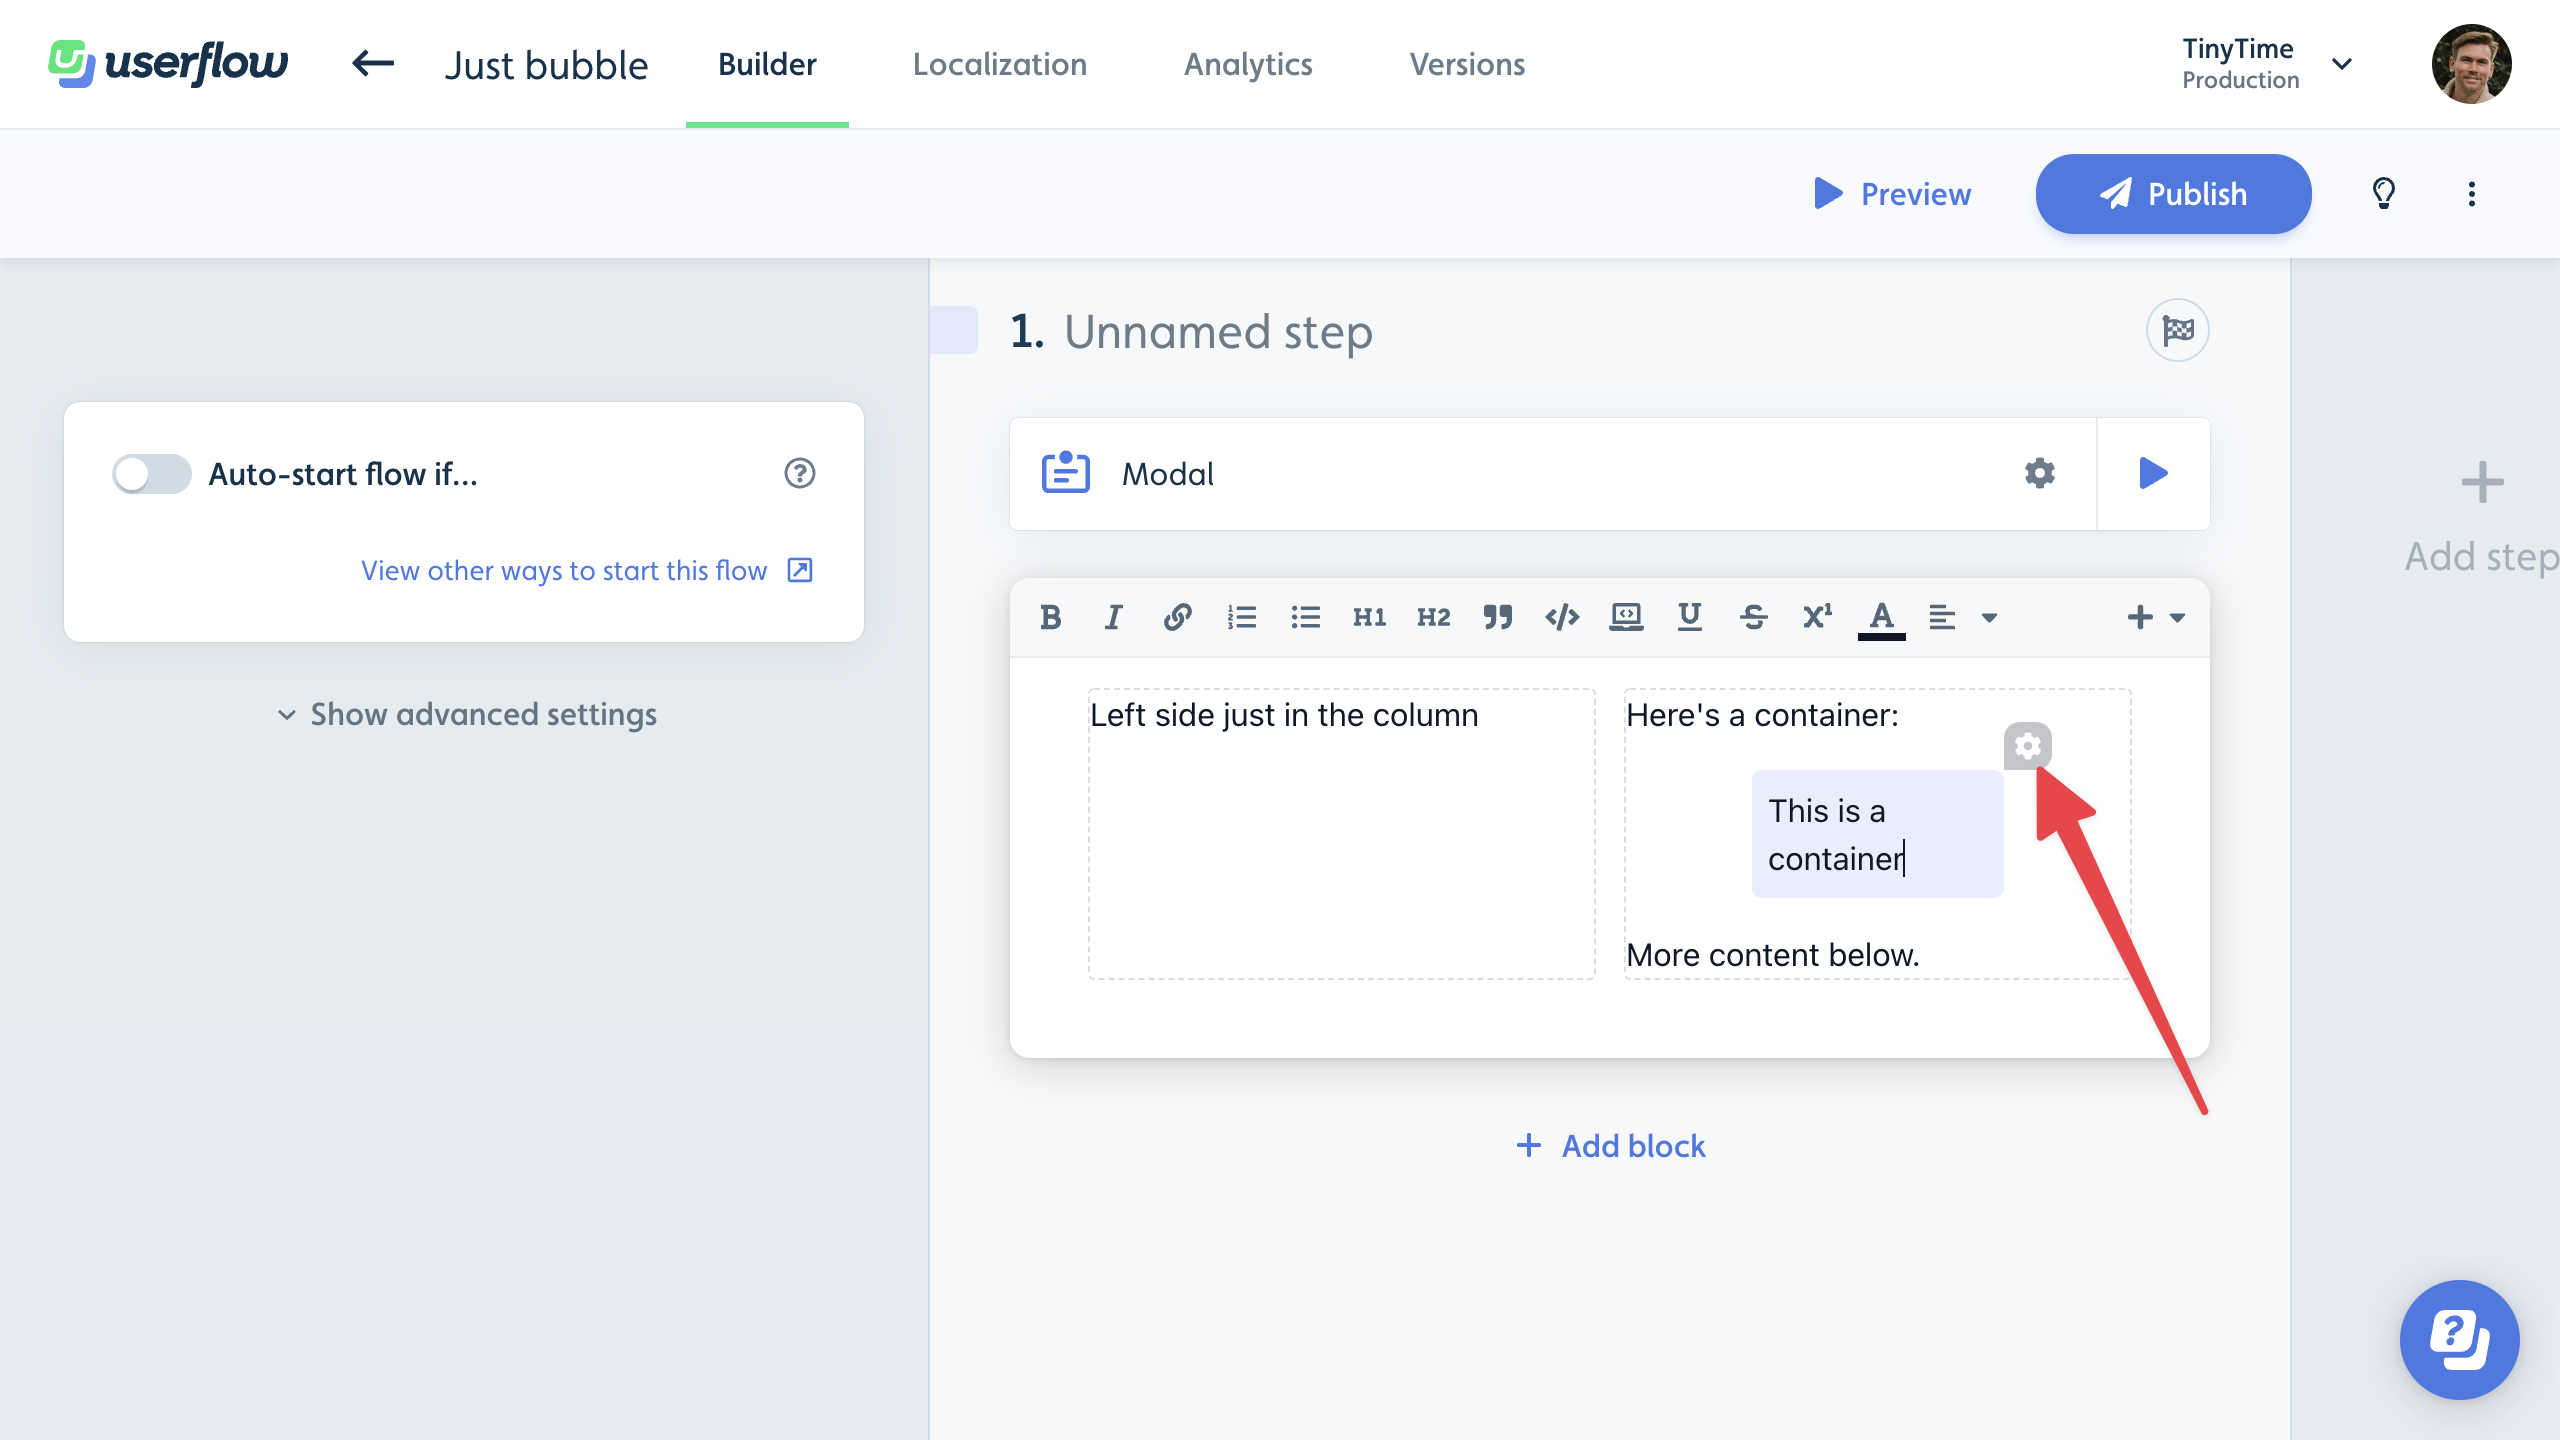Toggle inline code formatting

(x=1562, y=617)
